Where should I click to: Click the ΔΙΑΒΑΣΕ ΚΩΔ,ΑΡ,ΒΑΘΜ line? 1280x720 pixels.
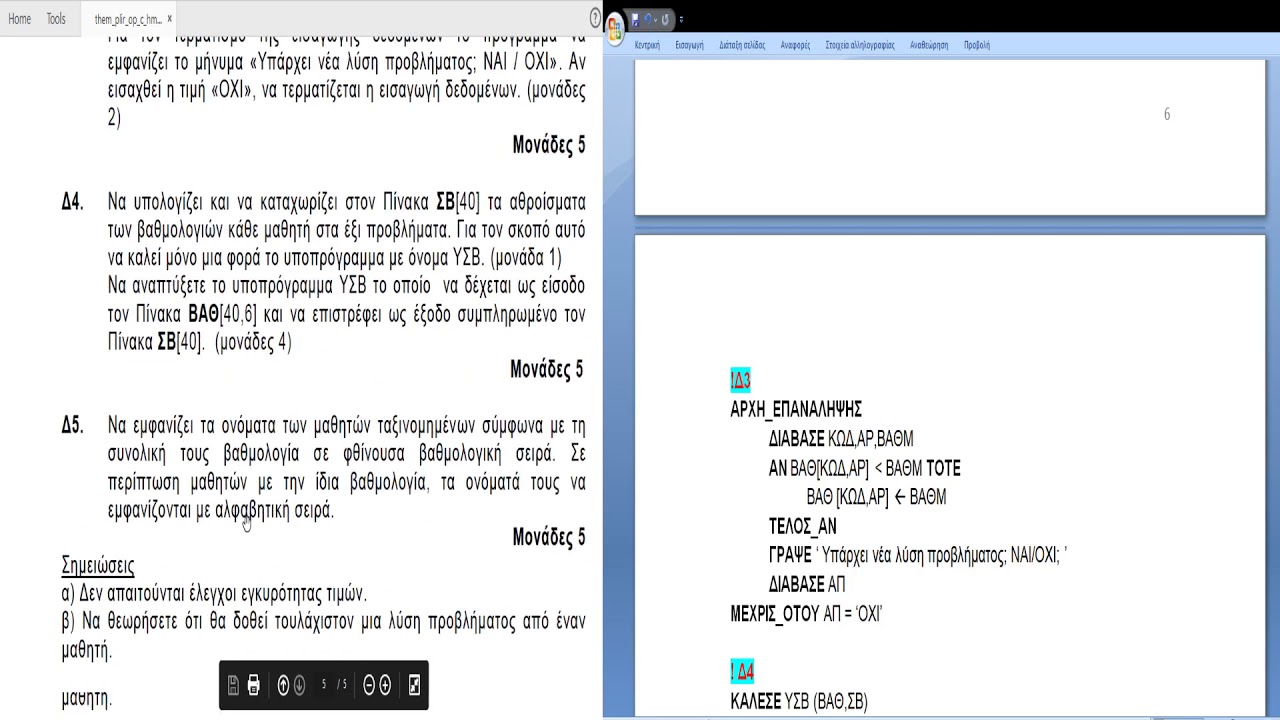click(841, 438)
